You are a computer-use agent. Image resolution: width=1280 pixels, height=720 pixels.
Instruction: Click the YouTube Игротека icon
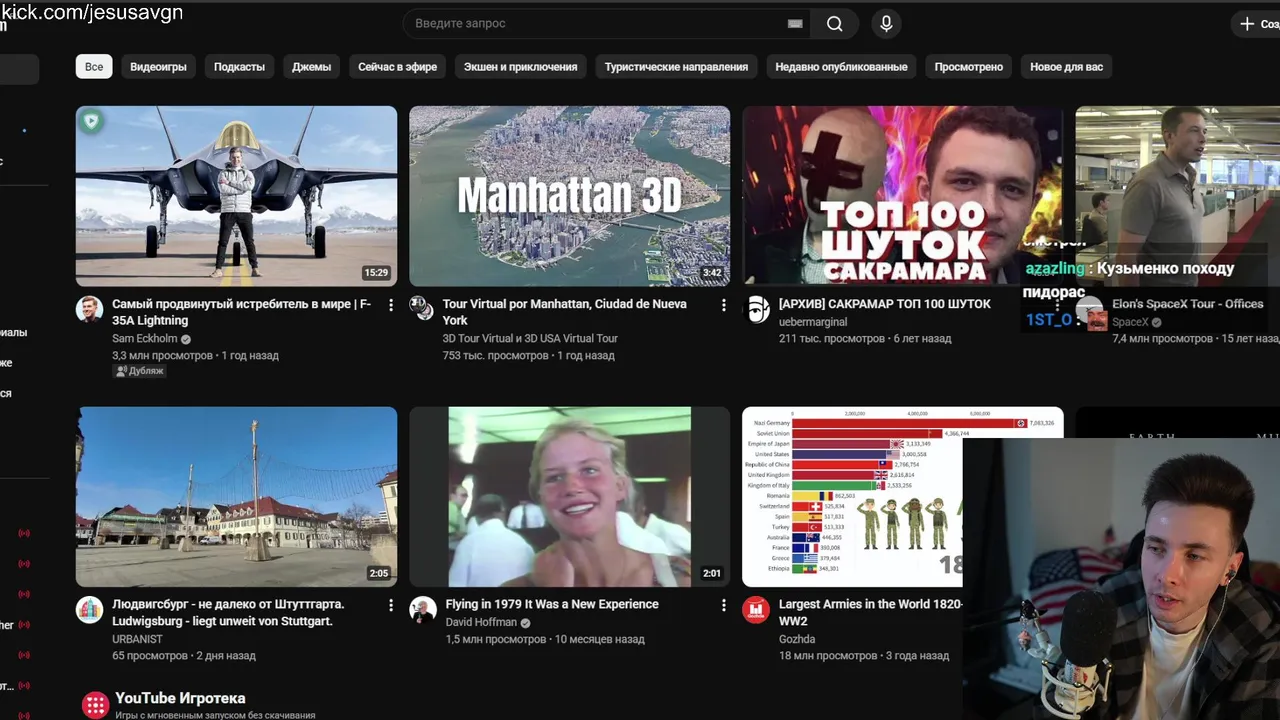pyautogui.click(x=95, y=705)
